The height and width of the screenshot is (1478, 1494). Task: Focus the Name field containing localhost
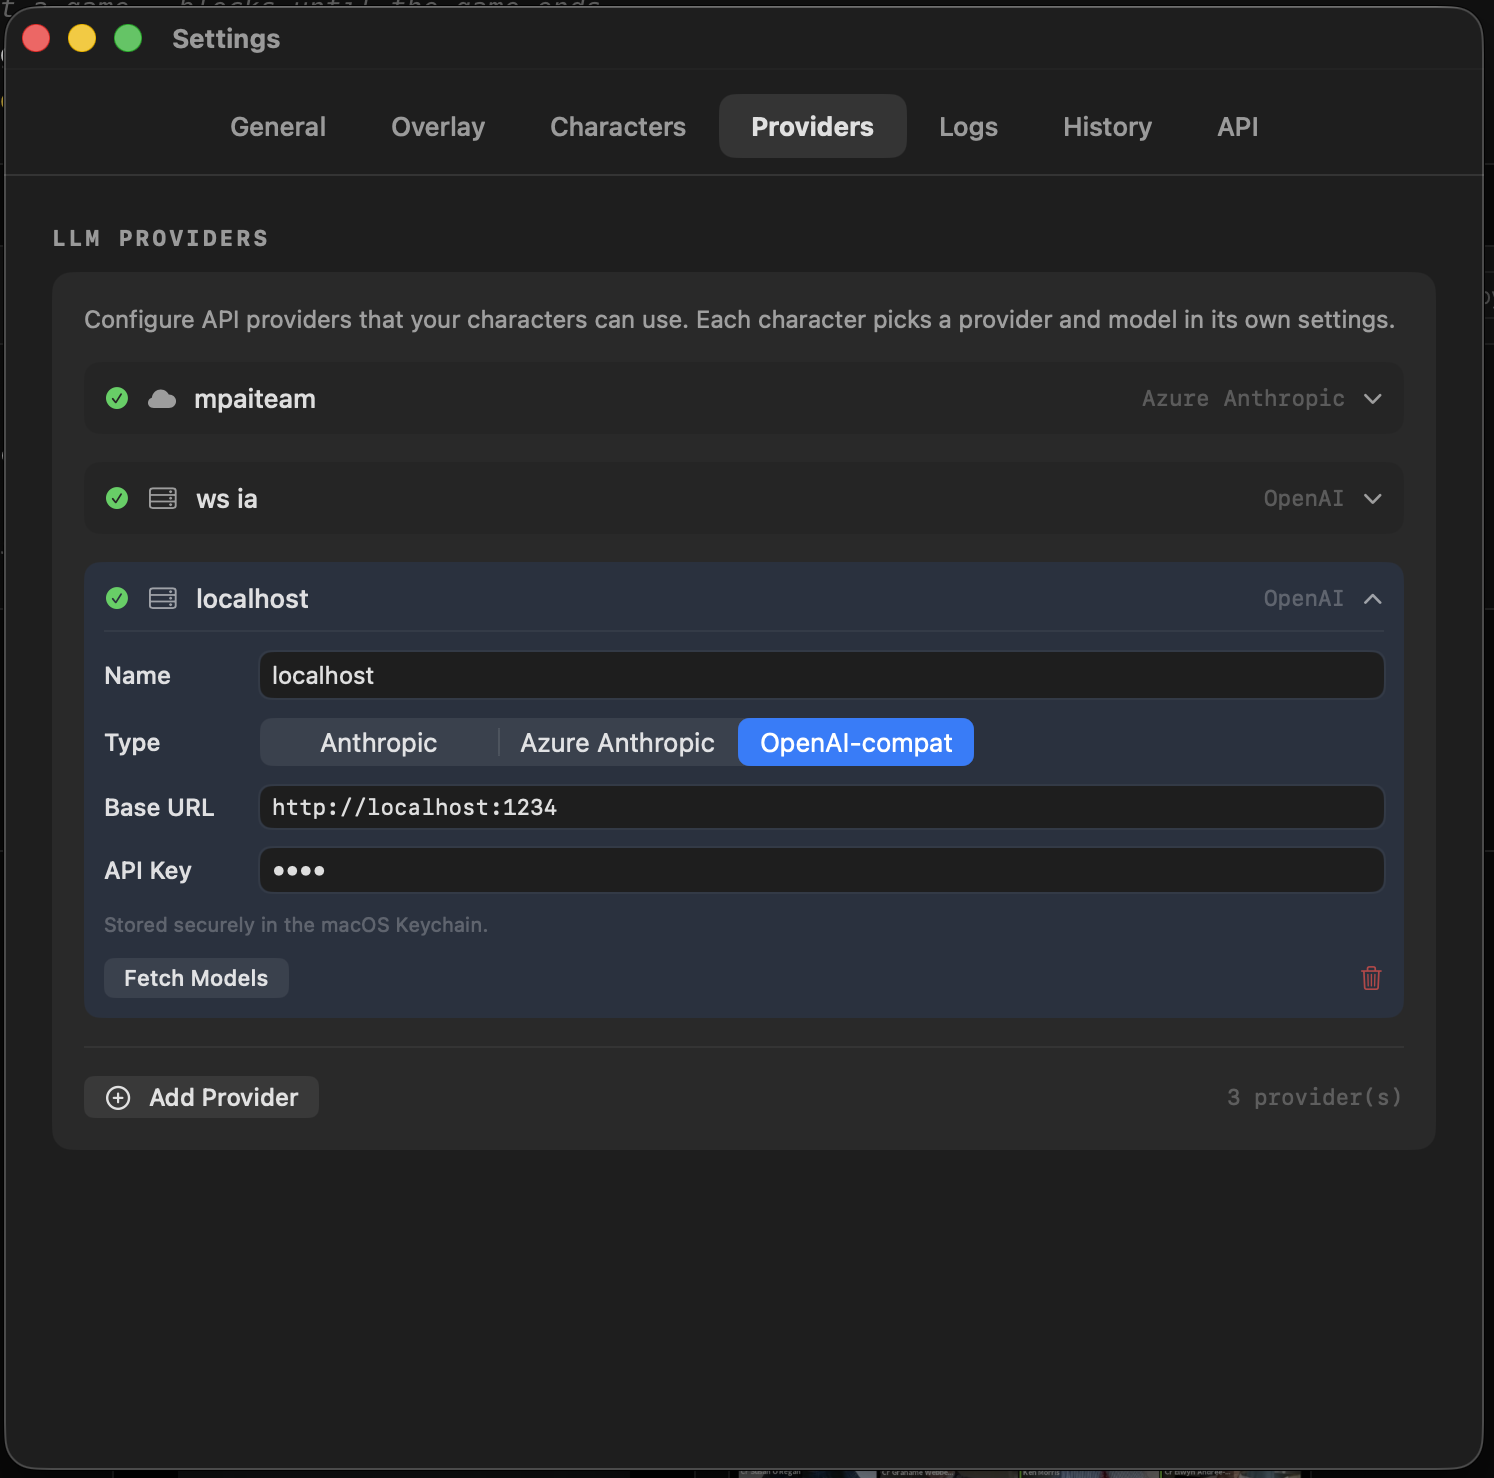point(822,675)
